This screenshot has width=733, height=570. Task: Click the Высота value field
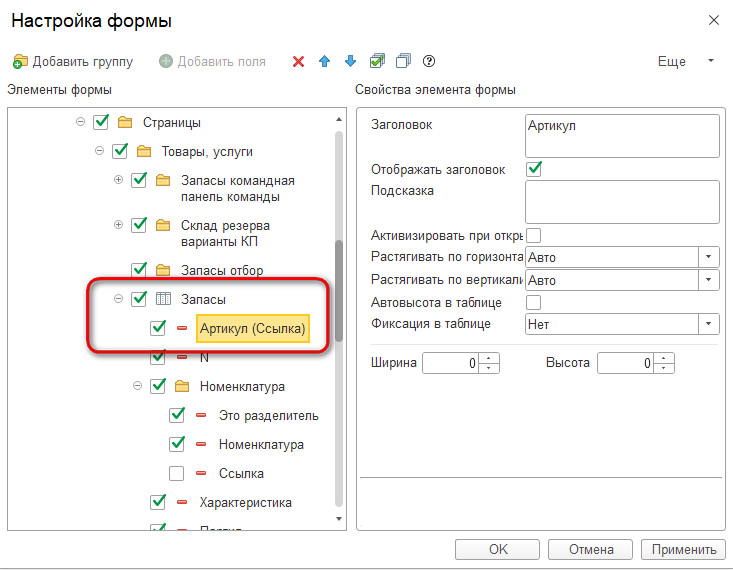click(625, 363)
